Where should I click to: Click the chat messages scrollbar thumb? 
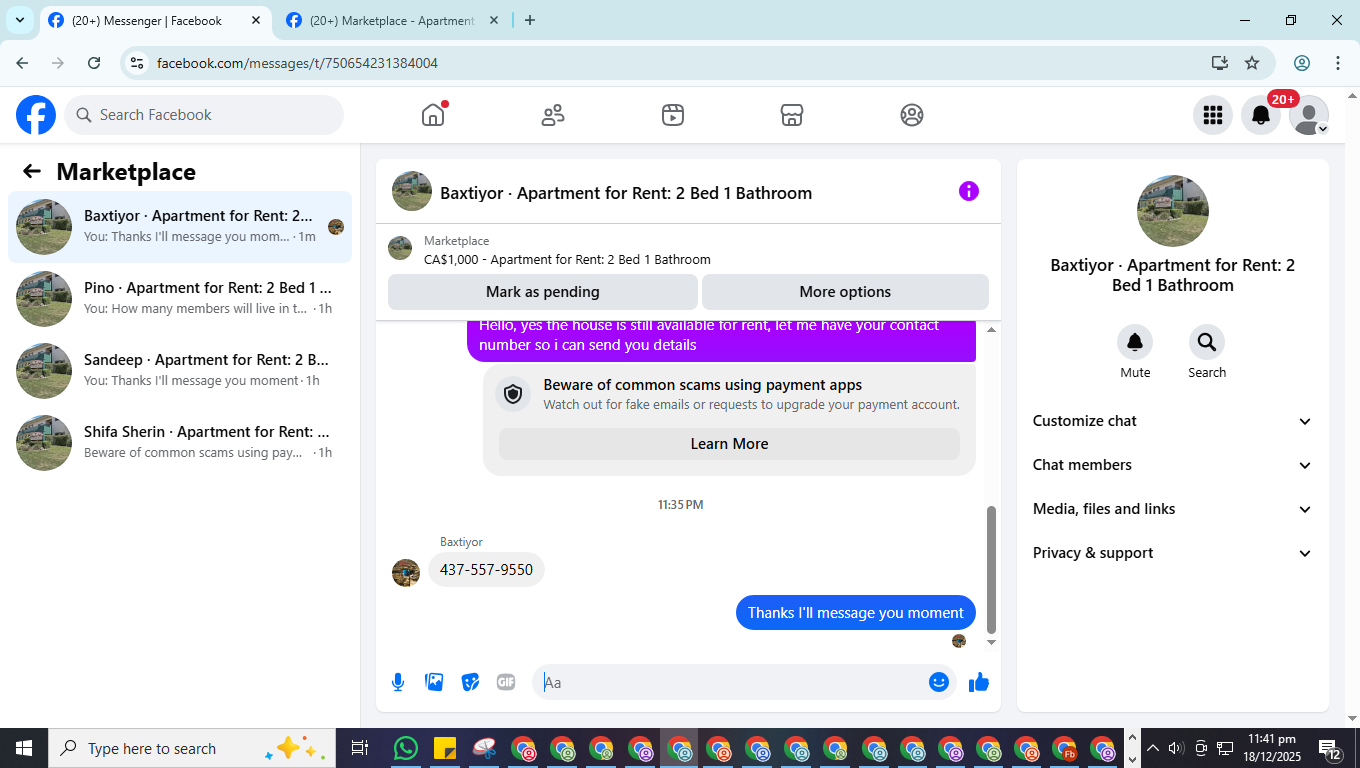pyautogui.click(x=991, y=568)
